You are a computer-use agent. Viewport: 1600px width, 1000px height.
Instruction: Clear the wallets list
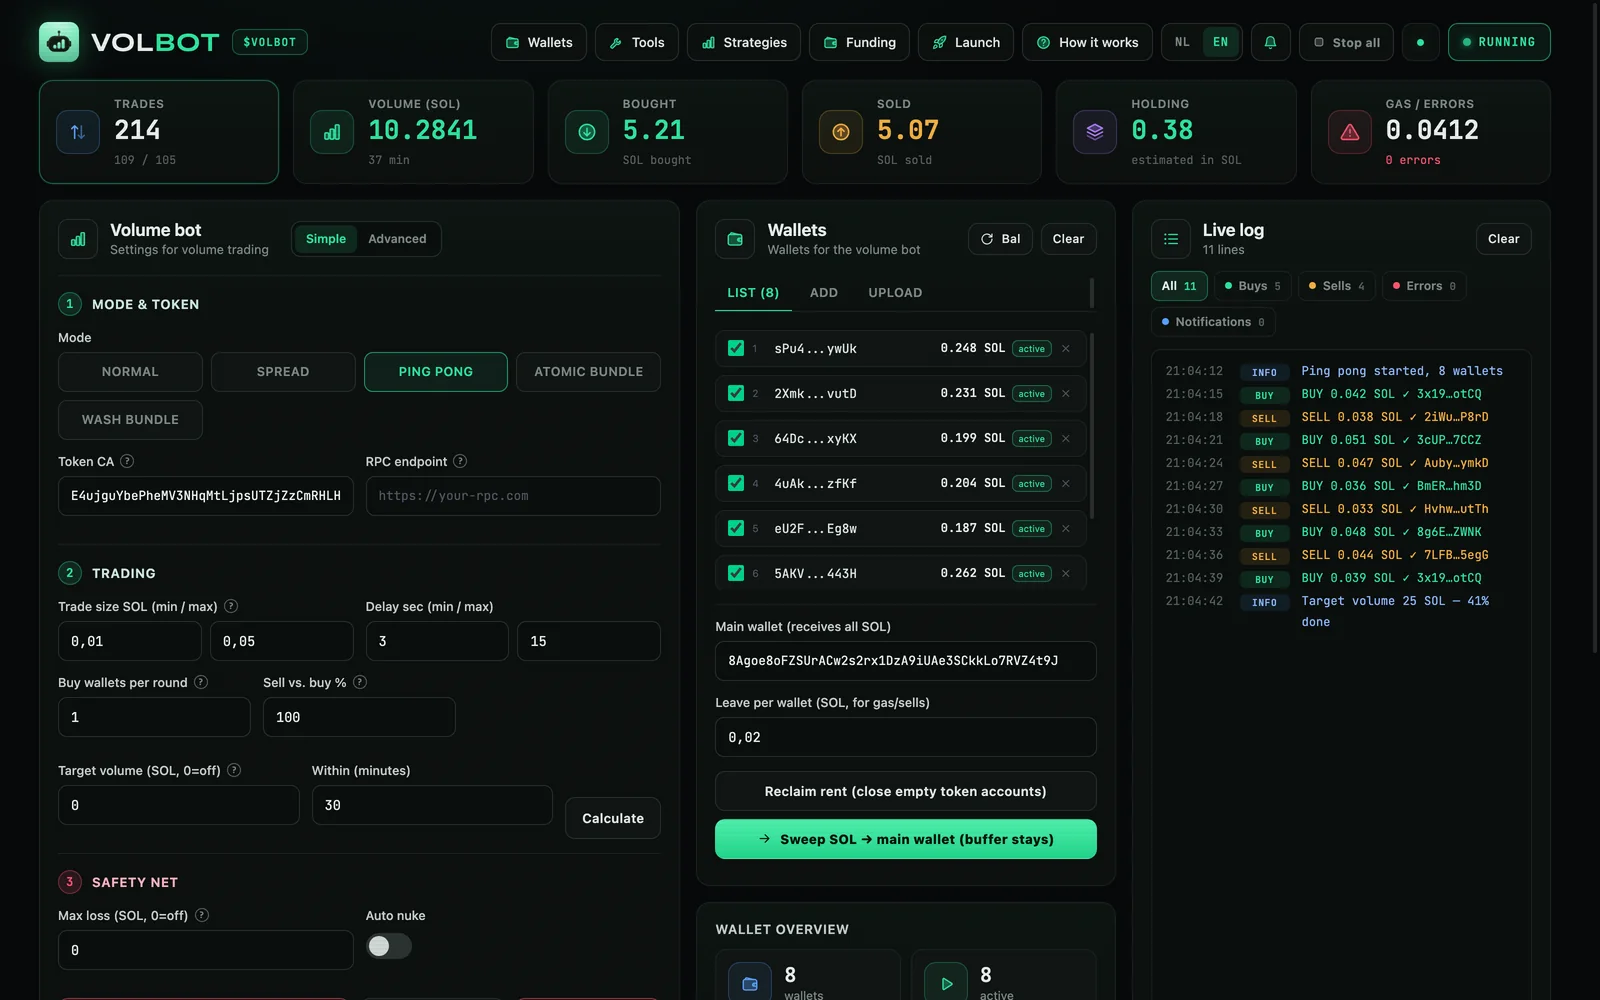[1068, 239]
